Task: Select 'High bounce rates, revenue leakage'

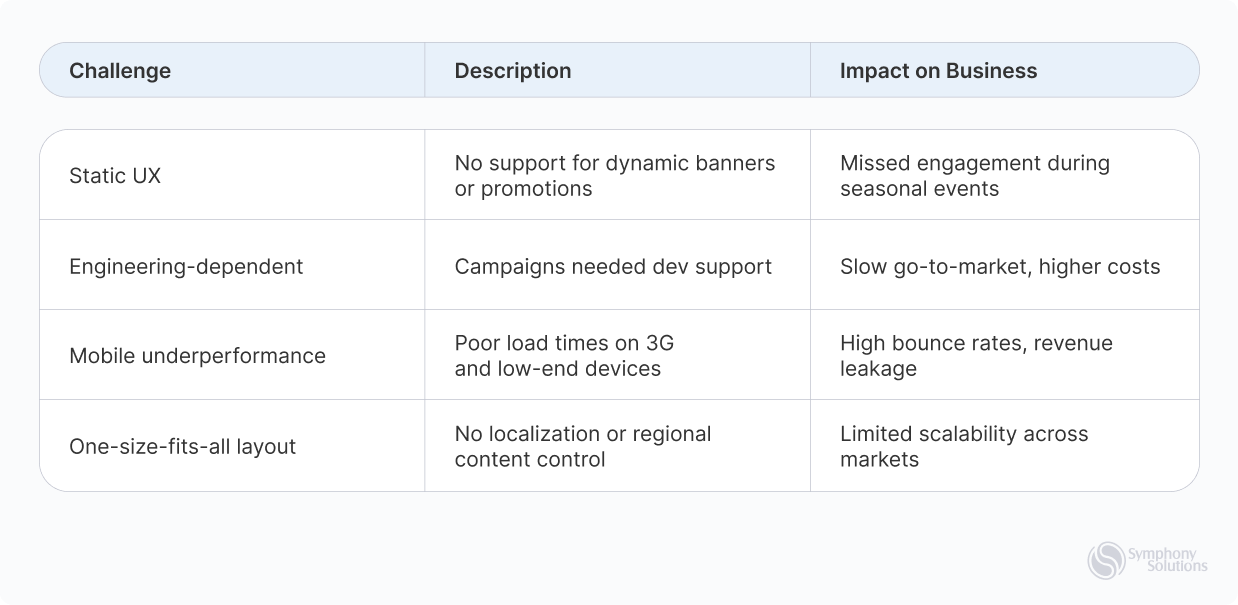Action: tap(976, 356)
